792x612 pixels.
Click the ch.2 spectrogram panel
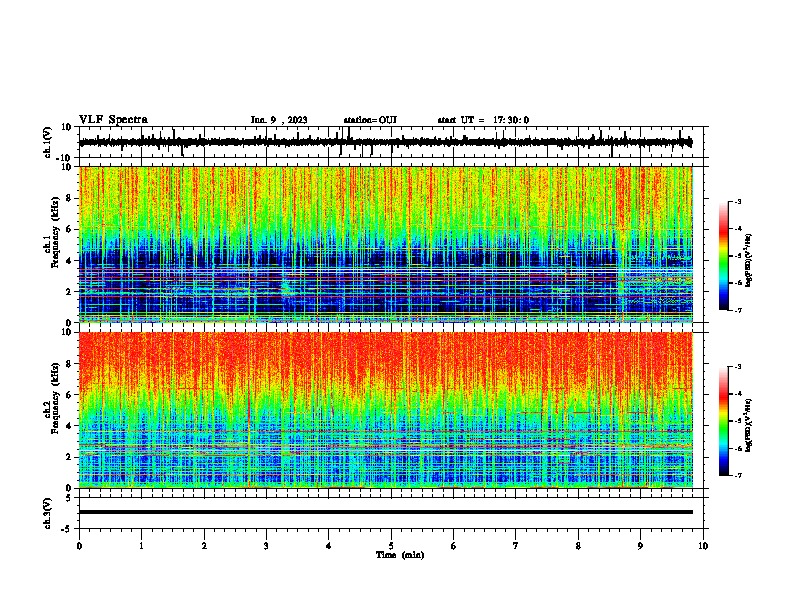coord(386,410)
